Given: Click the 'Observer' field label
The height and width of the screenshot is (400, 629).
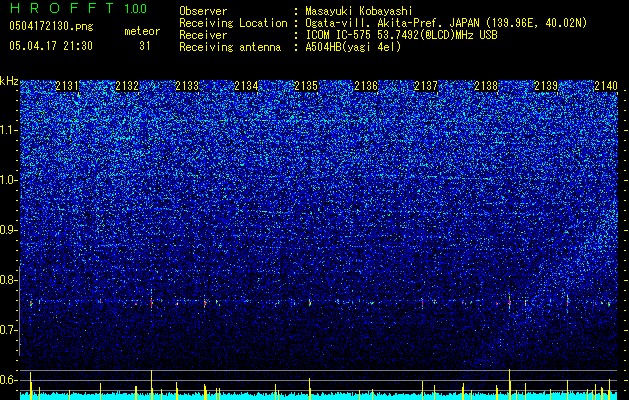Looking at the screenshot, I should [203, 11].
